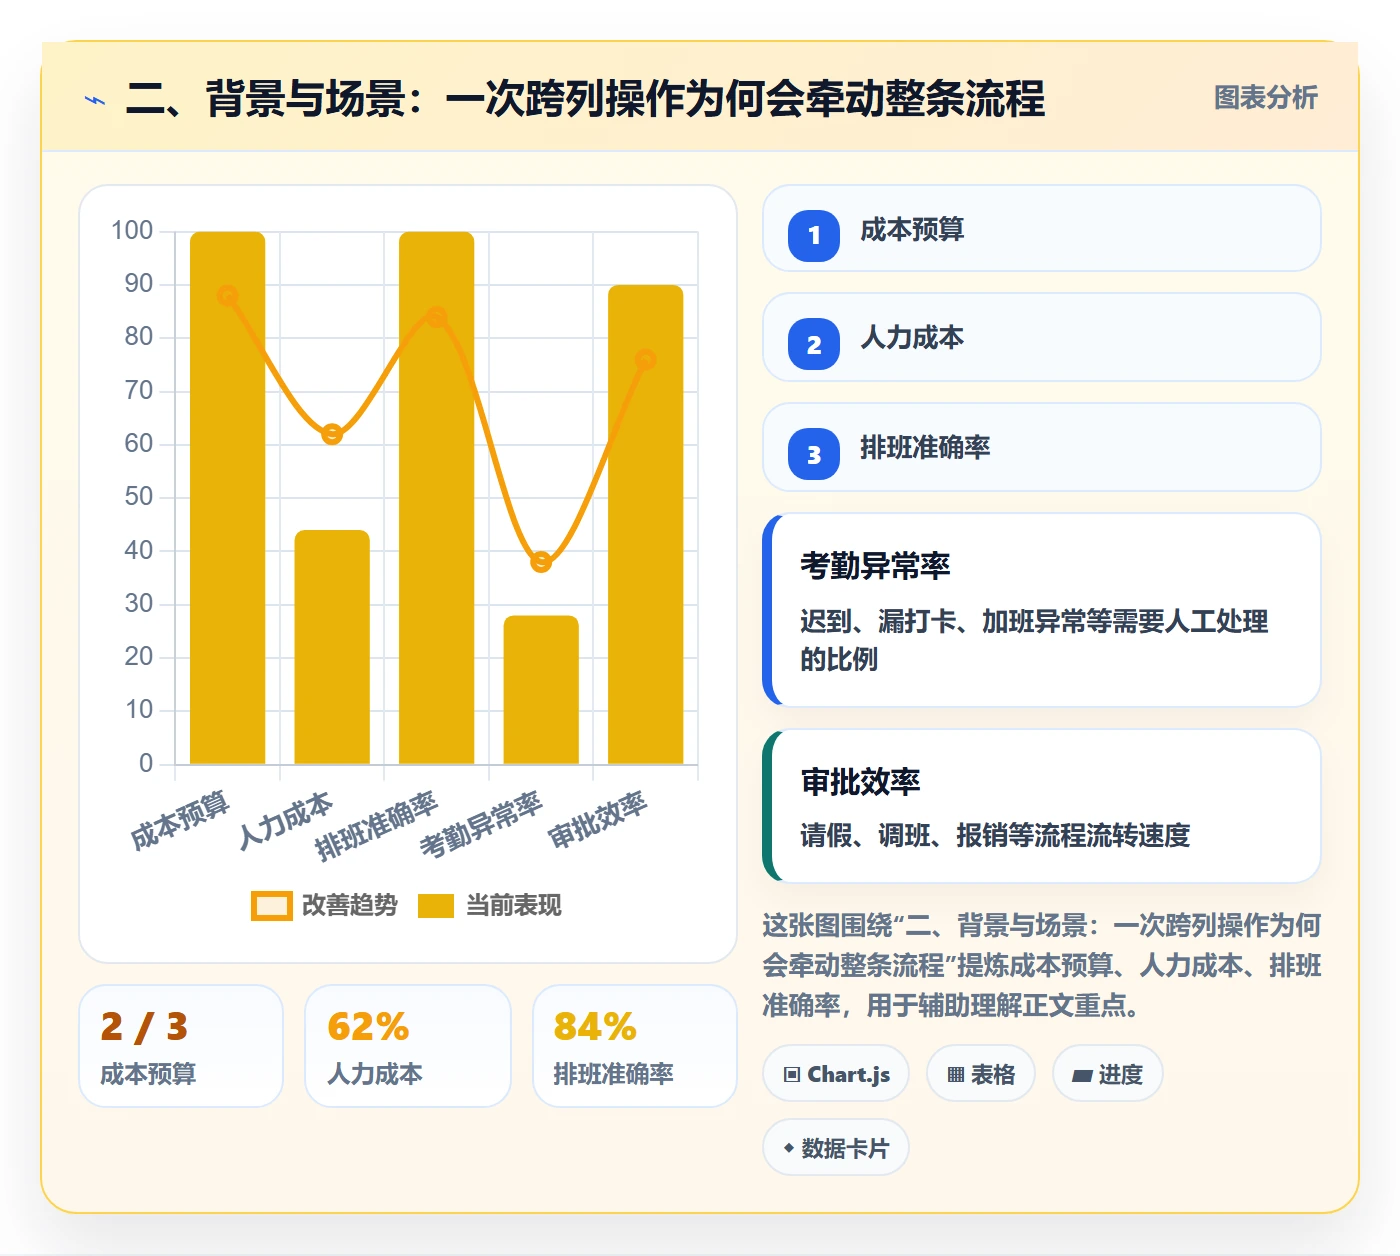The width and height of the screenshot is (1400, 1256).
Task: Click the bar icon inside the 进度 tag
Action: [x=1082, y=1076]
